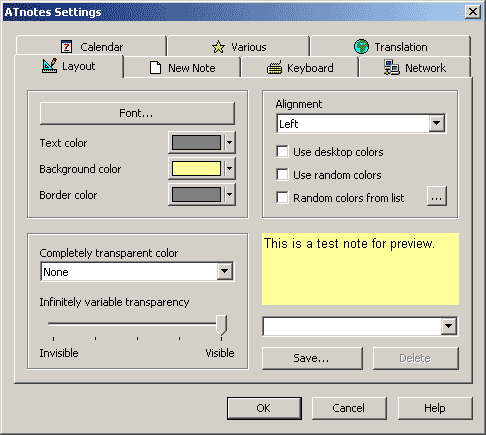Click the yellow test note preview

(x=360, y=269)
